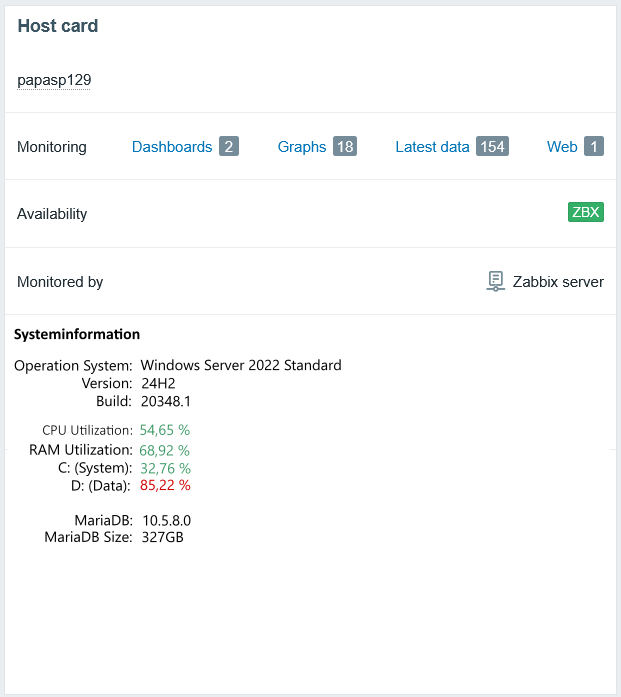Click the Latest data badge 154

(x=492, y=147)
